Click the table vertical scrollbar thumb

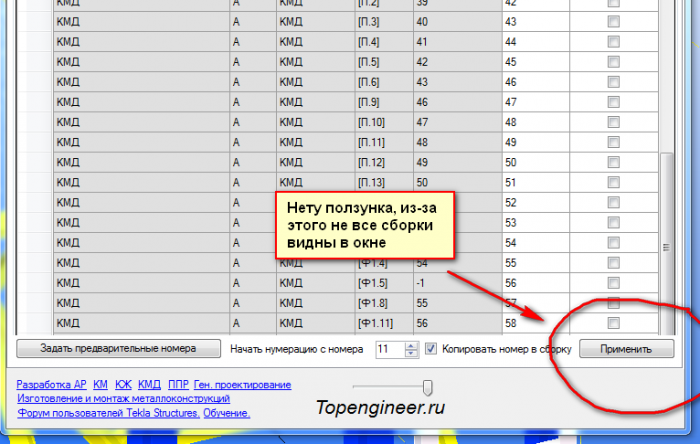click(666, 245)
